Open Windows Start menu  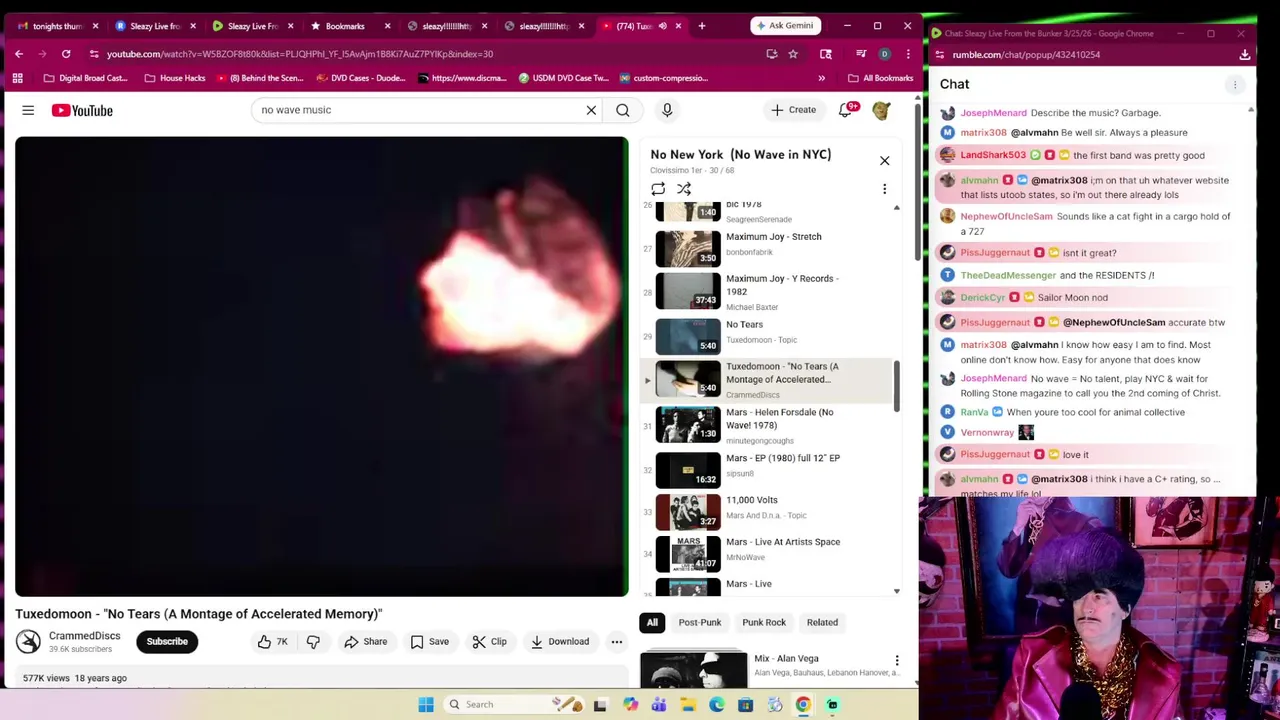pos(426,704)
